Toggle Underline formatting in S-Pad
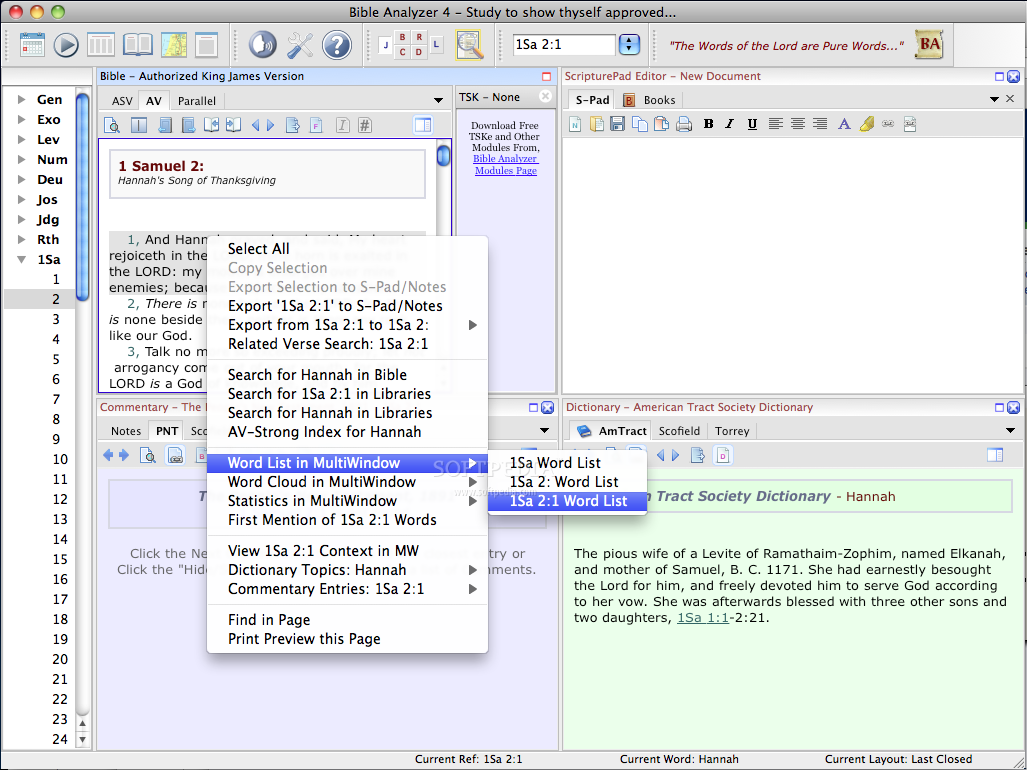This screenshot has height=770, width=1027. coord(752,124)
